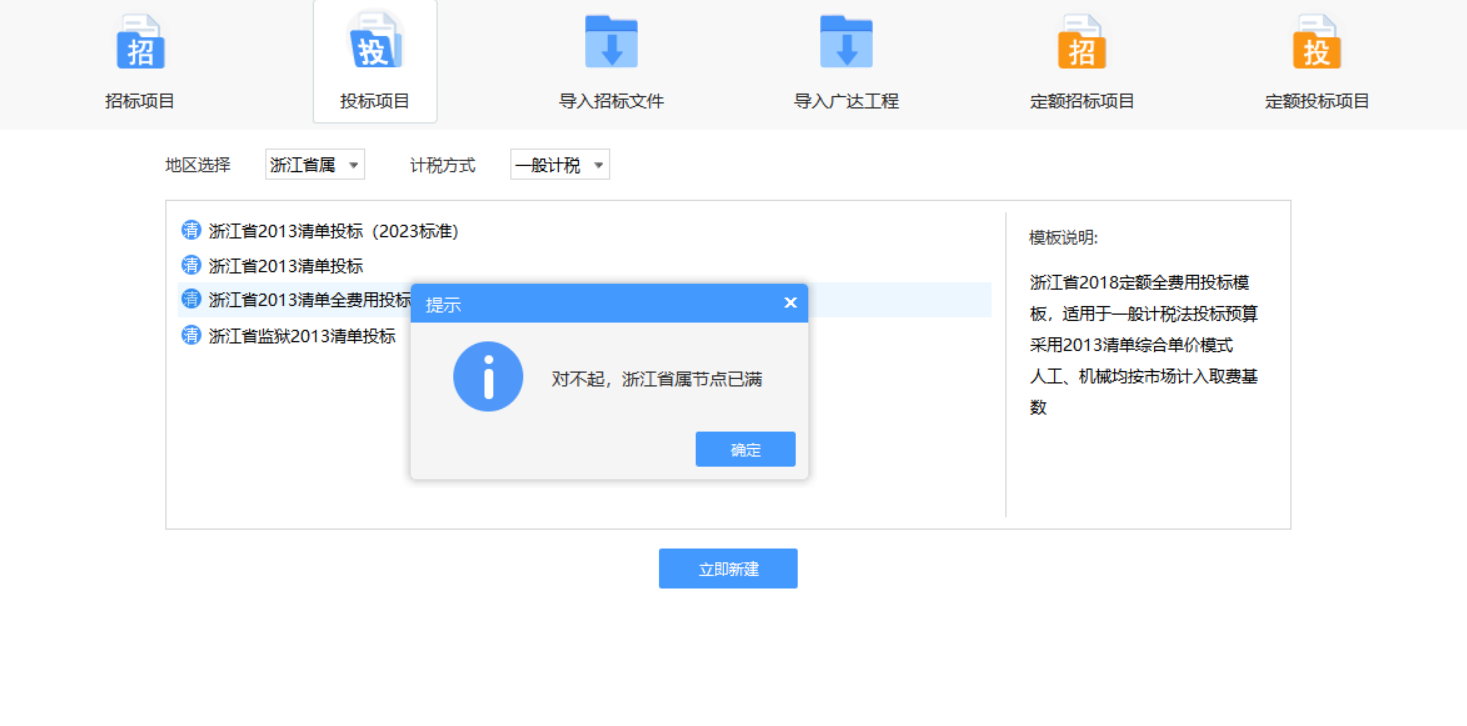Click the 导入广达工程 folder icon
Viewport: 1467px width, 726px height.
pos(846,42)
